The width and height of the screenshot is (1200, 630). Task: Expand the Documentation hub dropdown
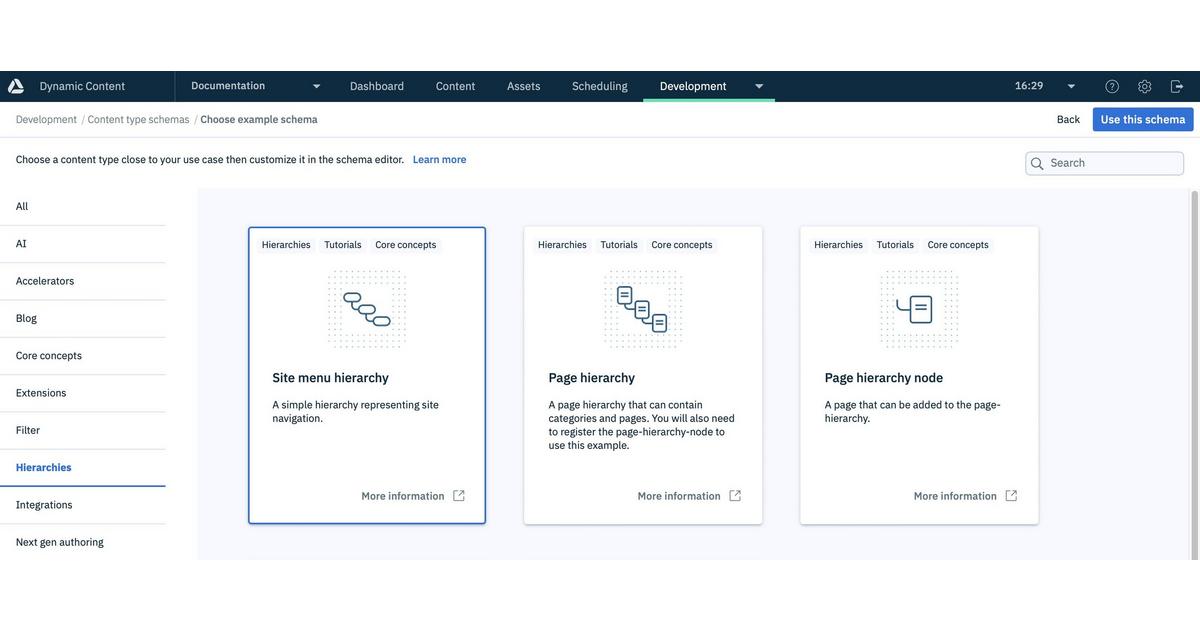pyautogui.click(x=316, y=86)
